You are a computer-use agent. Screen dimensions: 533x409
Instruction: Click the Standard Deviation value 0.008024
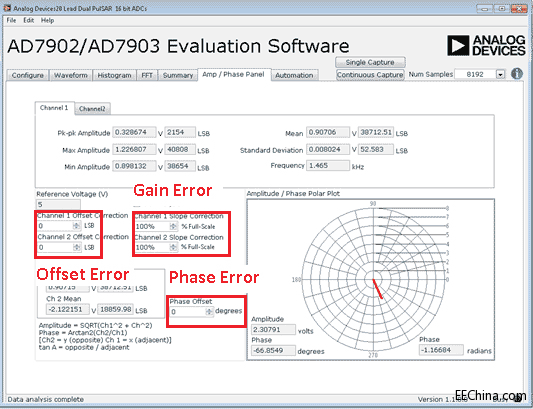pyautogui.click(x=328, y=149)
